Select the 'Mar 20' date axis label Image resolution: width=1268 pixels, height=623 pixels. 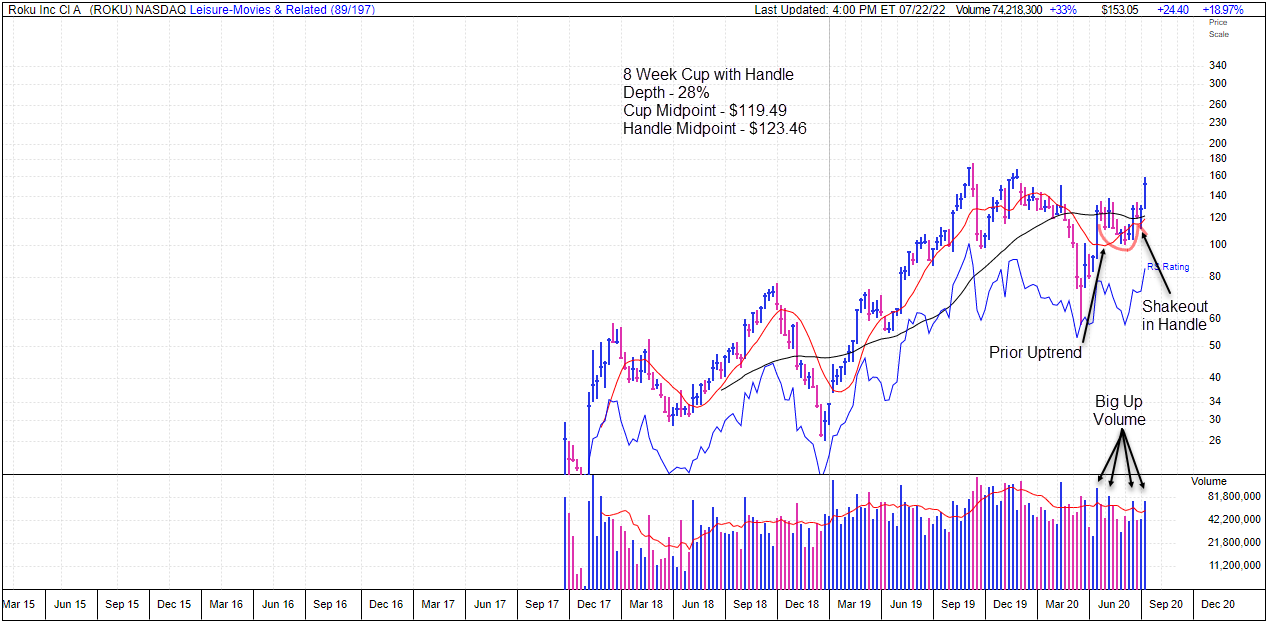[x=1062, y=604]
